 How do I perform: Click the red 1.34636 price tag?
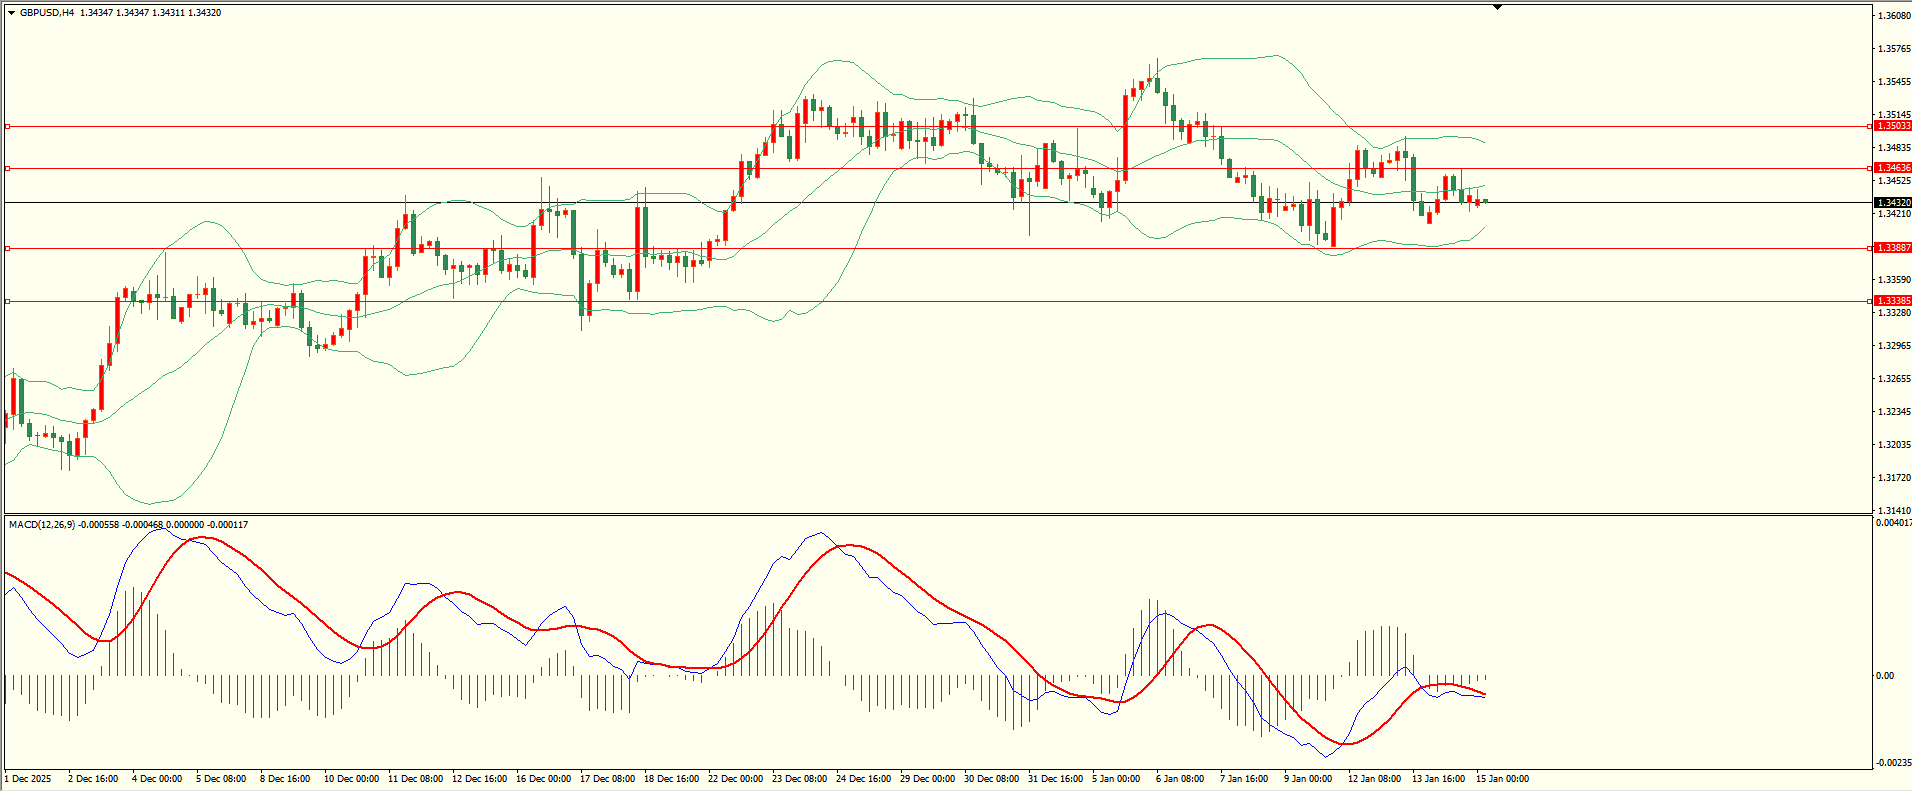coord(1892,168)
